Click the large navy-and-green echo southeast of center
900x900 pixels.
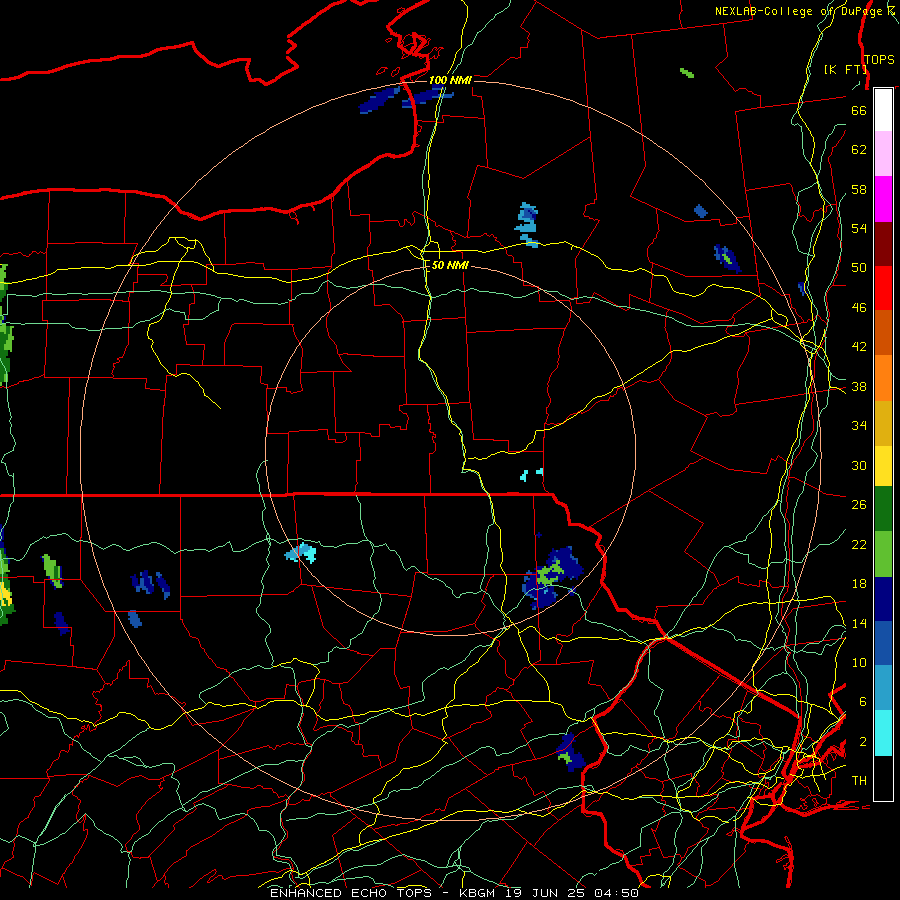click(552, 577)
